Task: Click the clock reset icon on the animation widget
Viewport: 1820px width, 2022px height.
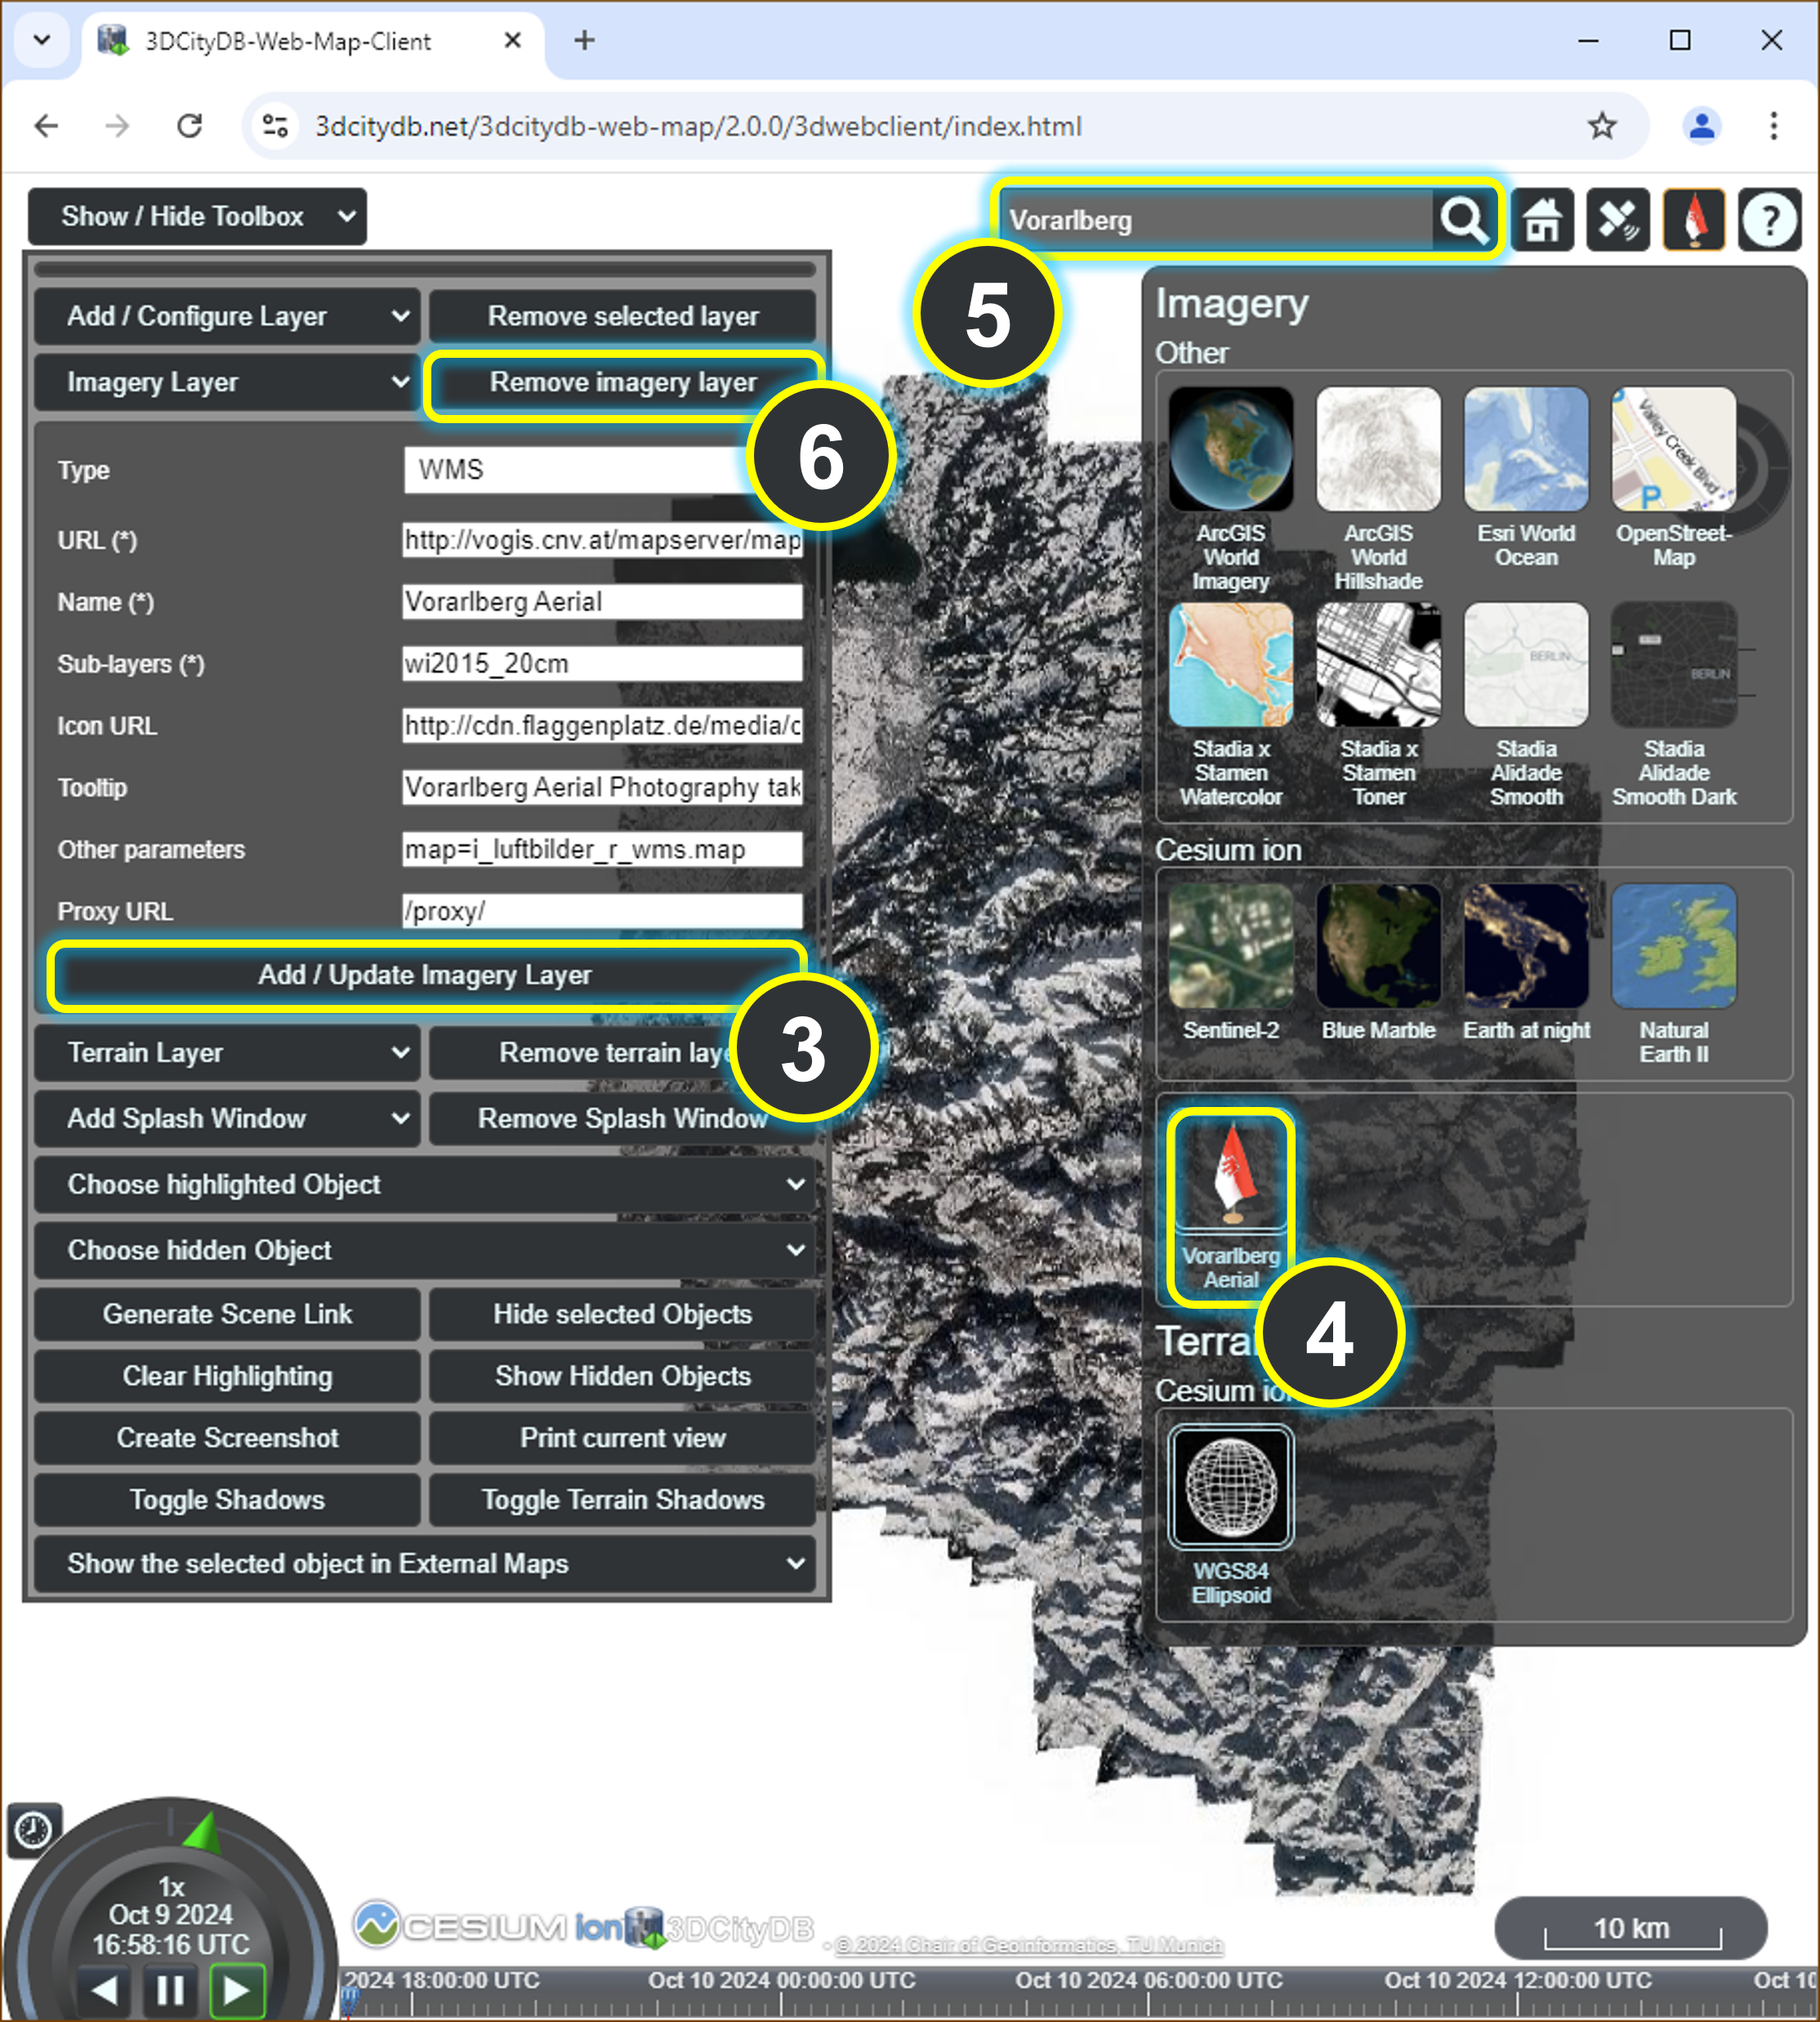Action: click(34, 1831)
